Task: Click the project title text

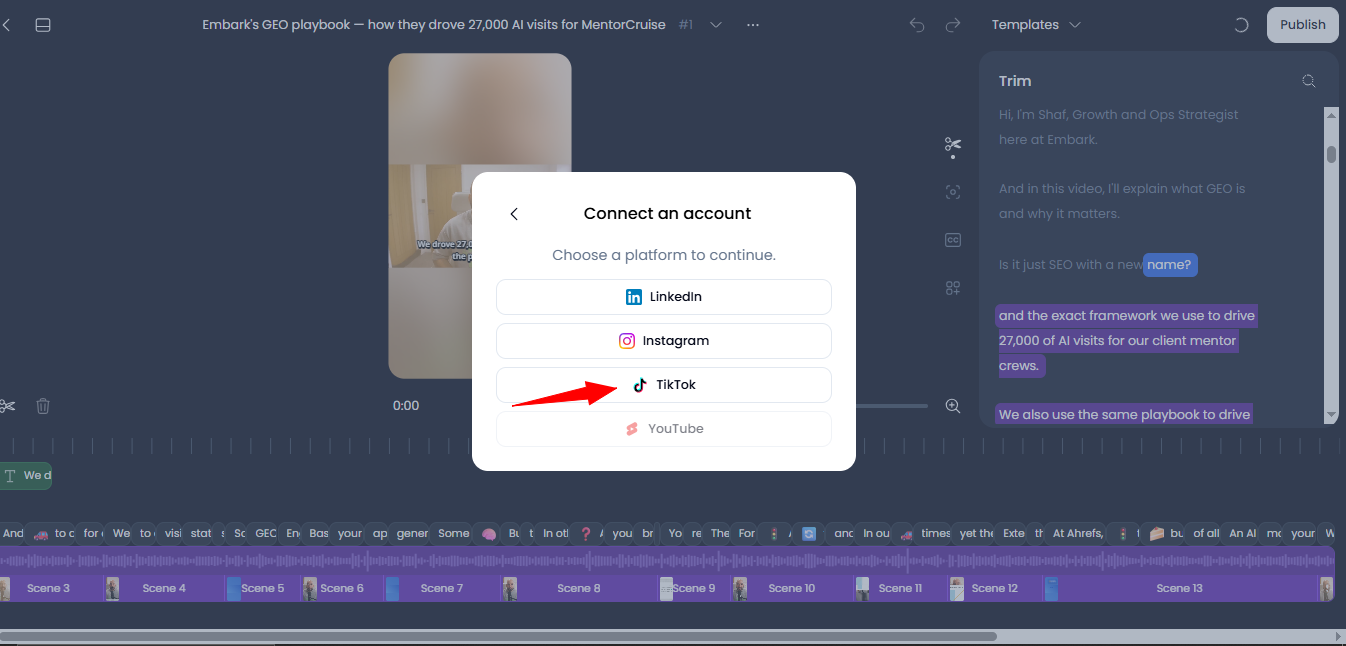Action: (x=434, y=25)
